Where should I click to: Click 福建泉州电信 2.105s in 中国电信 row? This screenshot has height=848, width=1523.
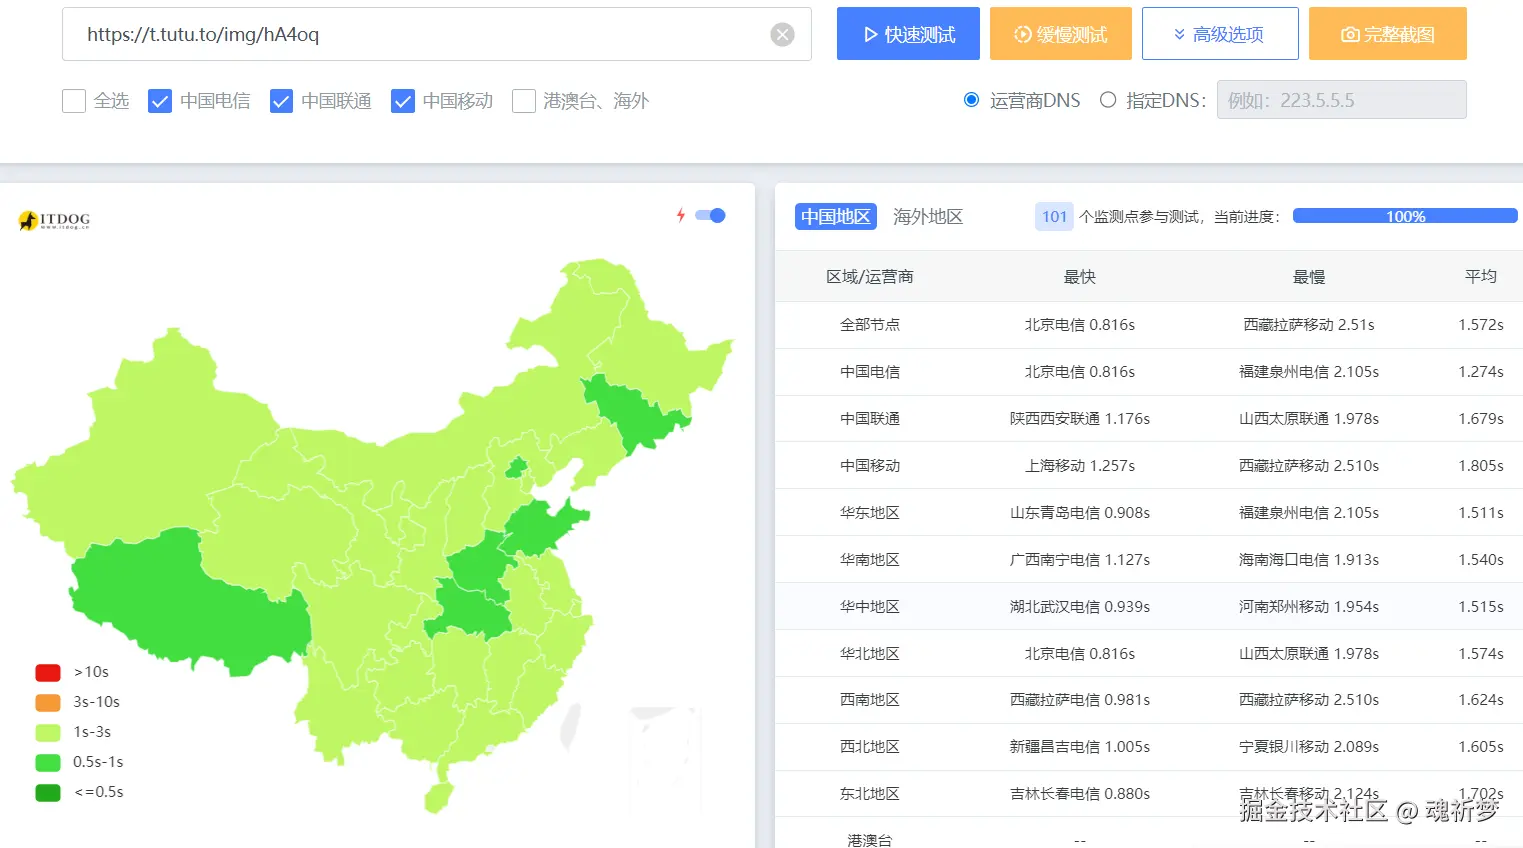pyautogui.click(x=1309, y=372)
